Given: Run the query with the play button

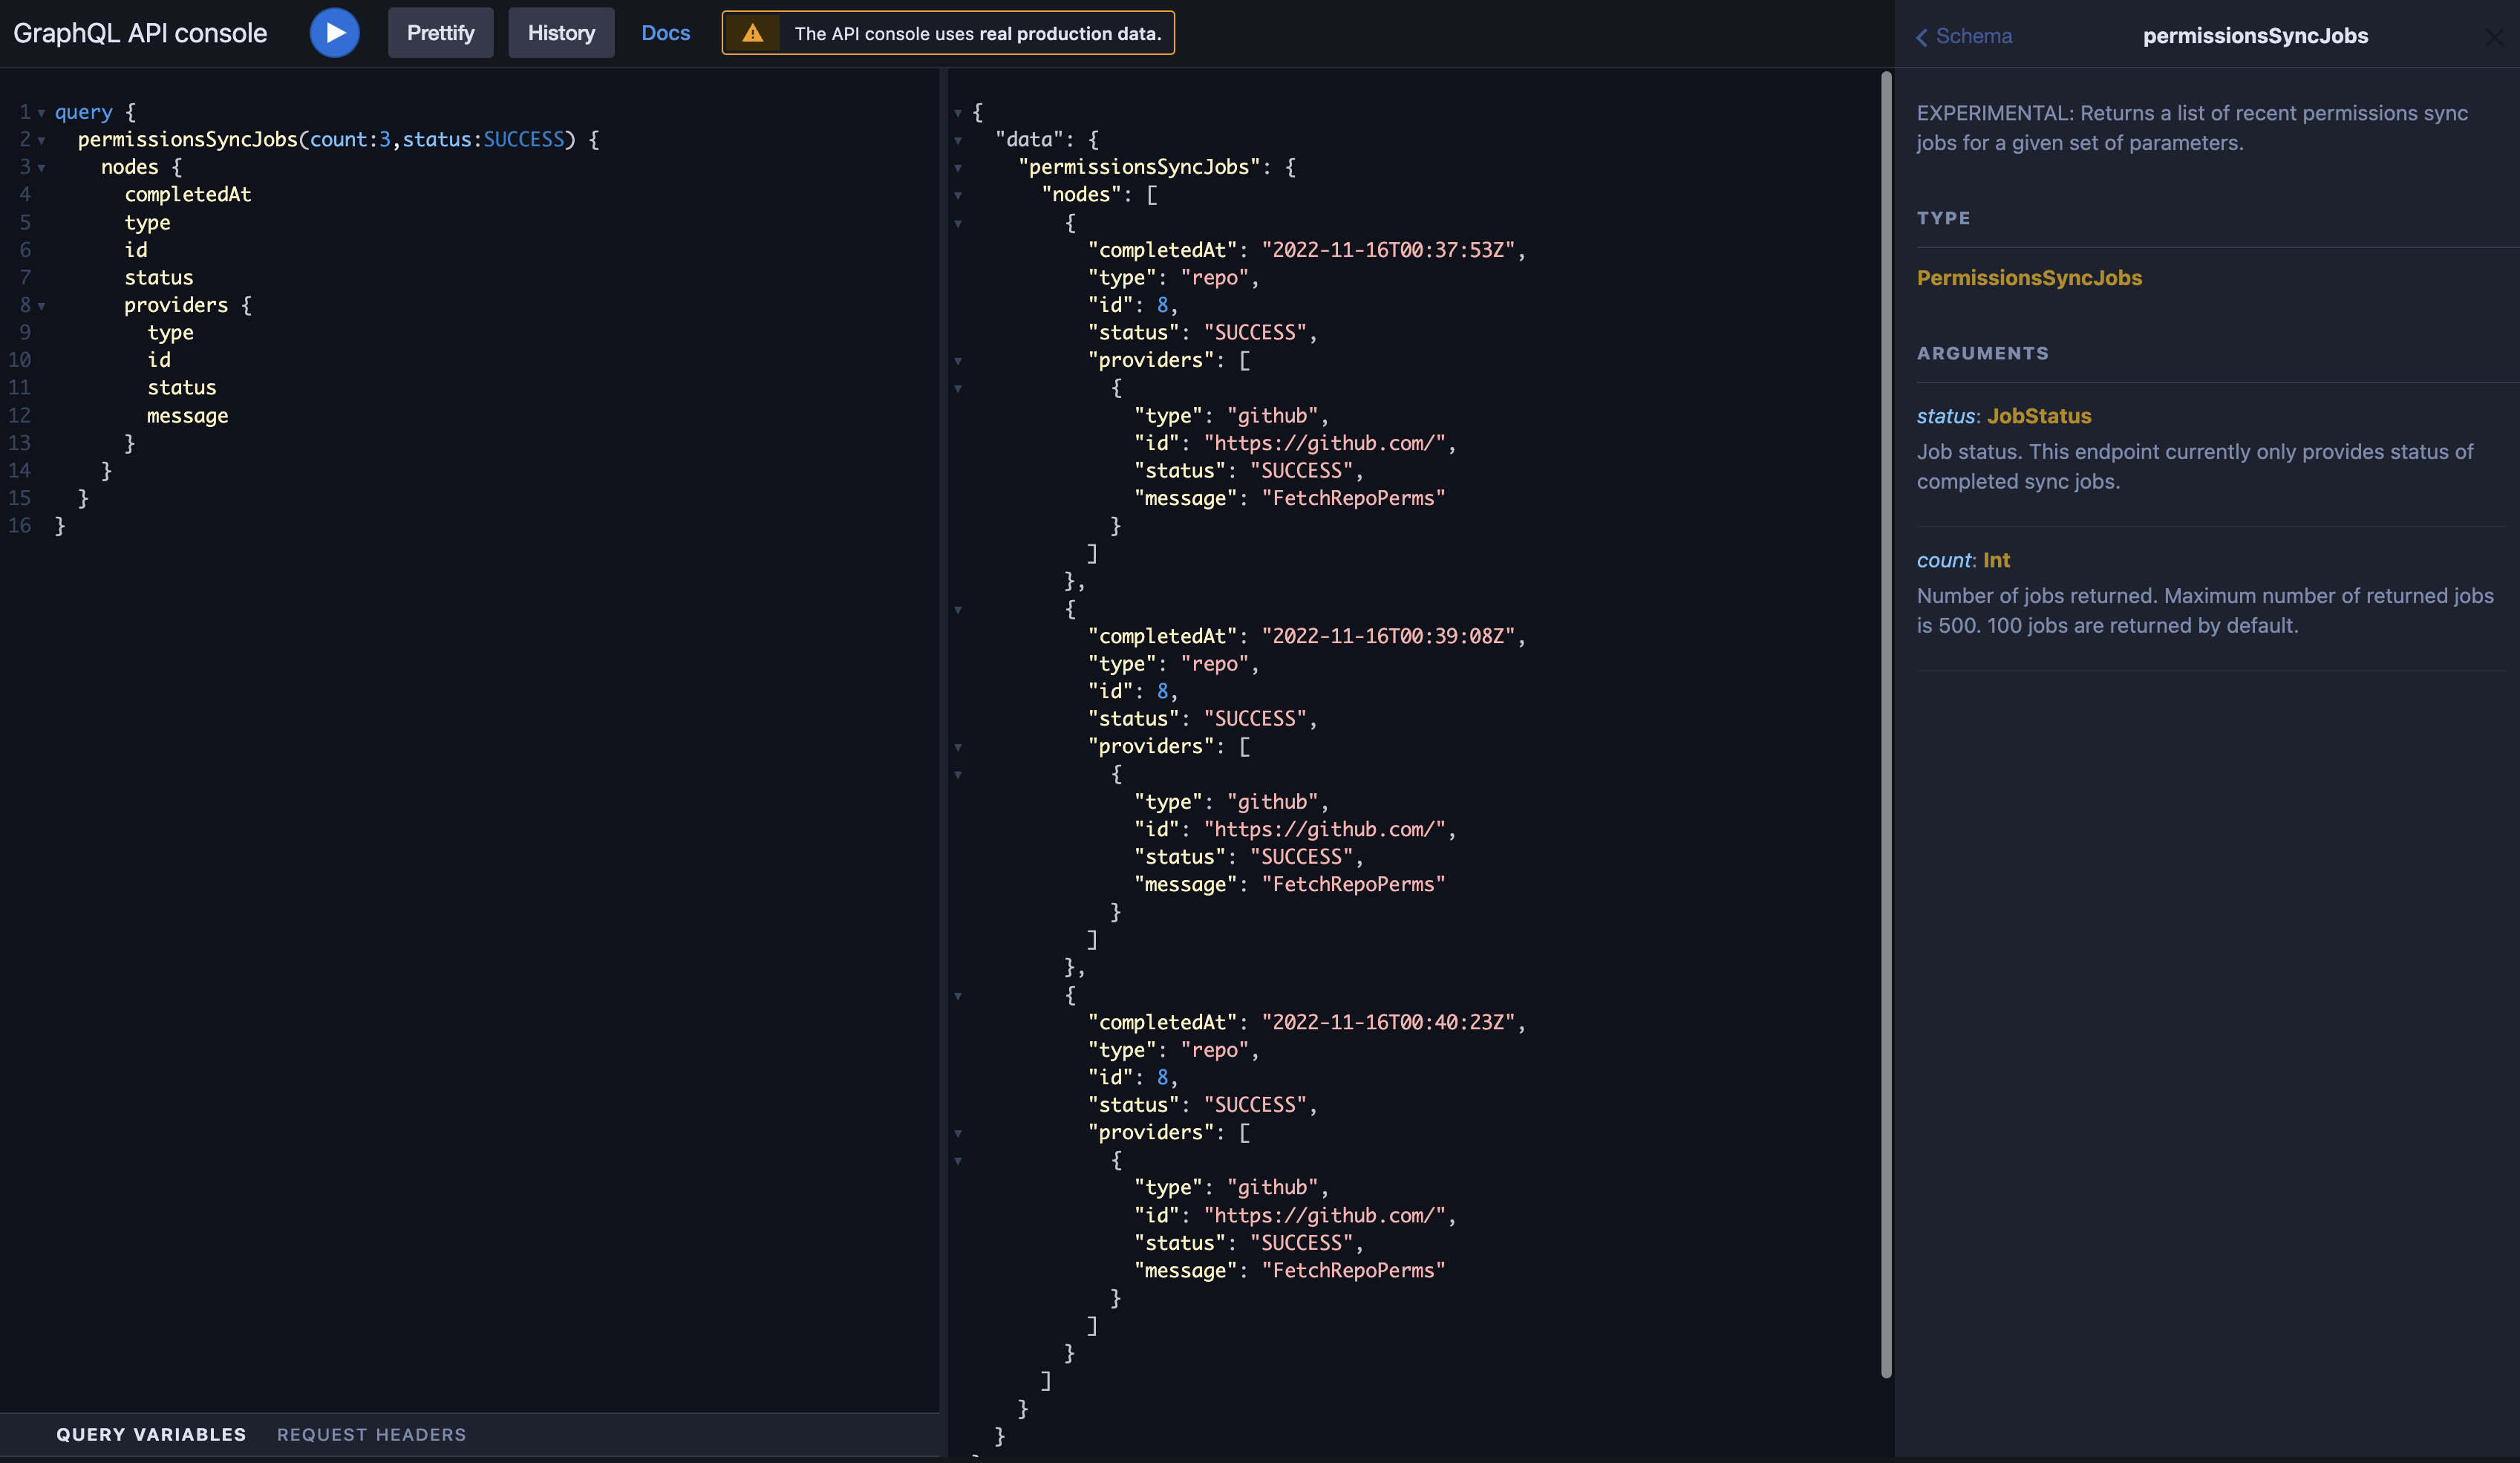Looking at the screenshot, I should 334,33.
